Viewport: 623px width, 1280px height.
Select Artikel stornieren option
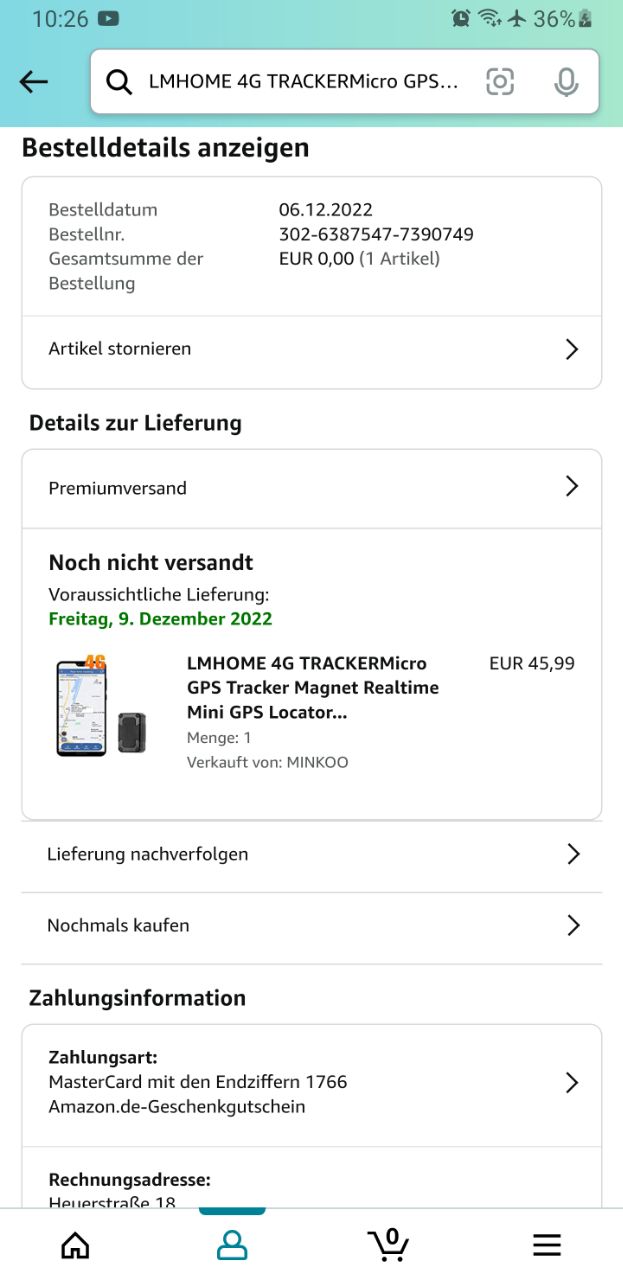click(312, 349)
